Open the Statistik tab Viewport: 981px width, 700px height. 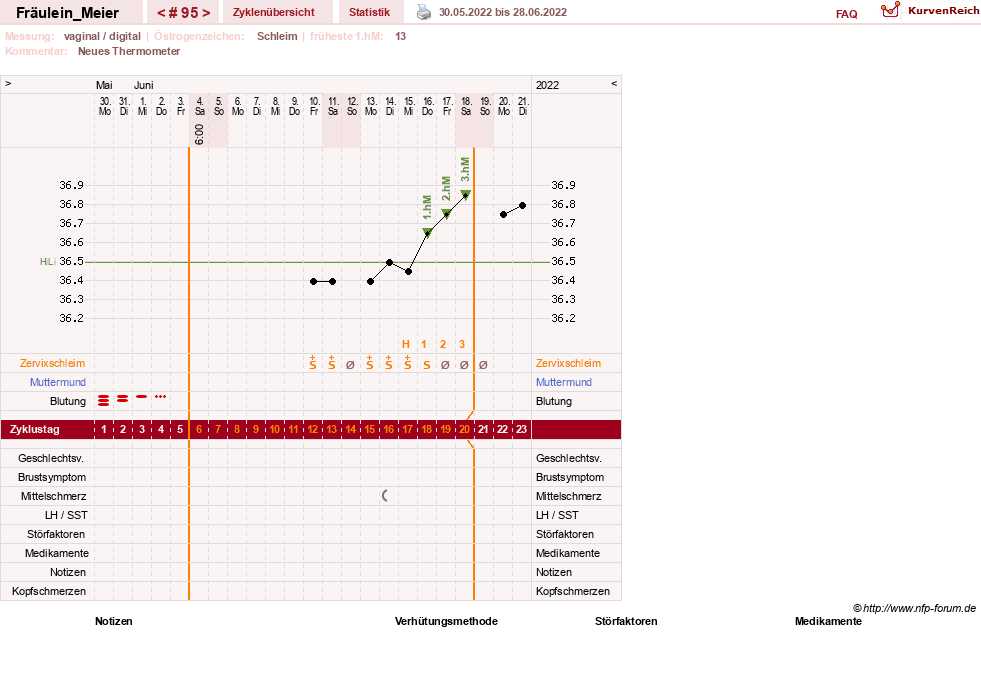(369, 13)
